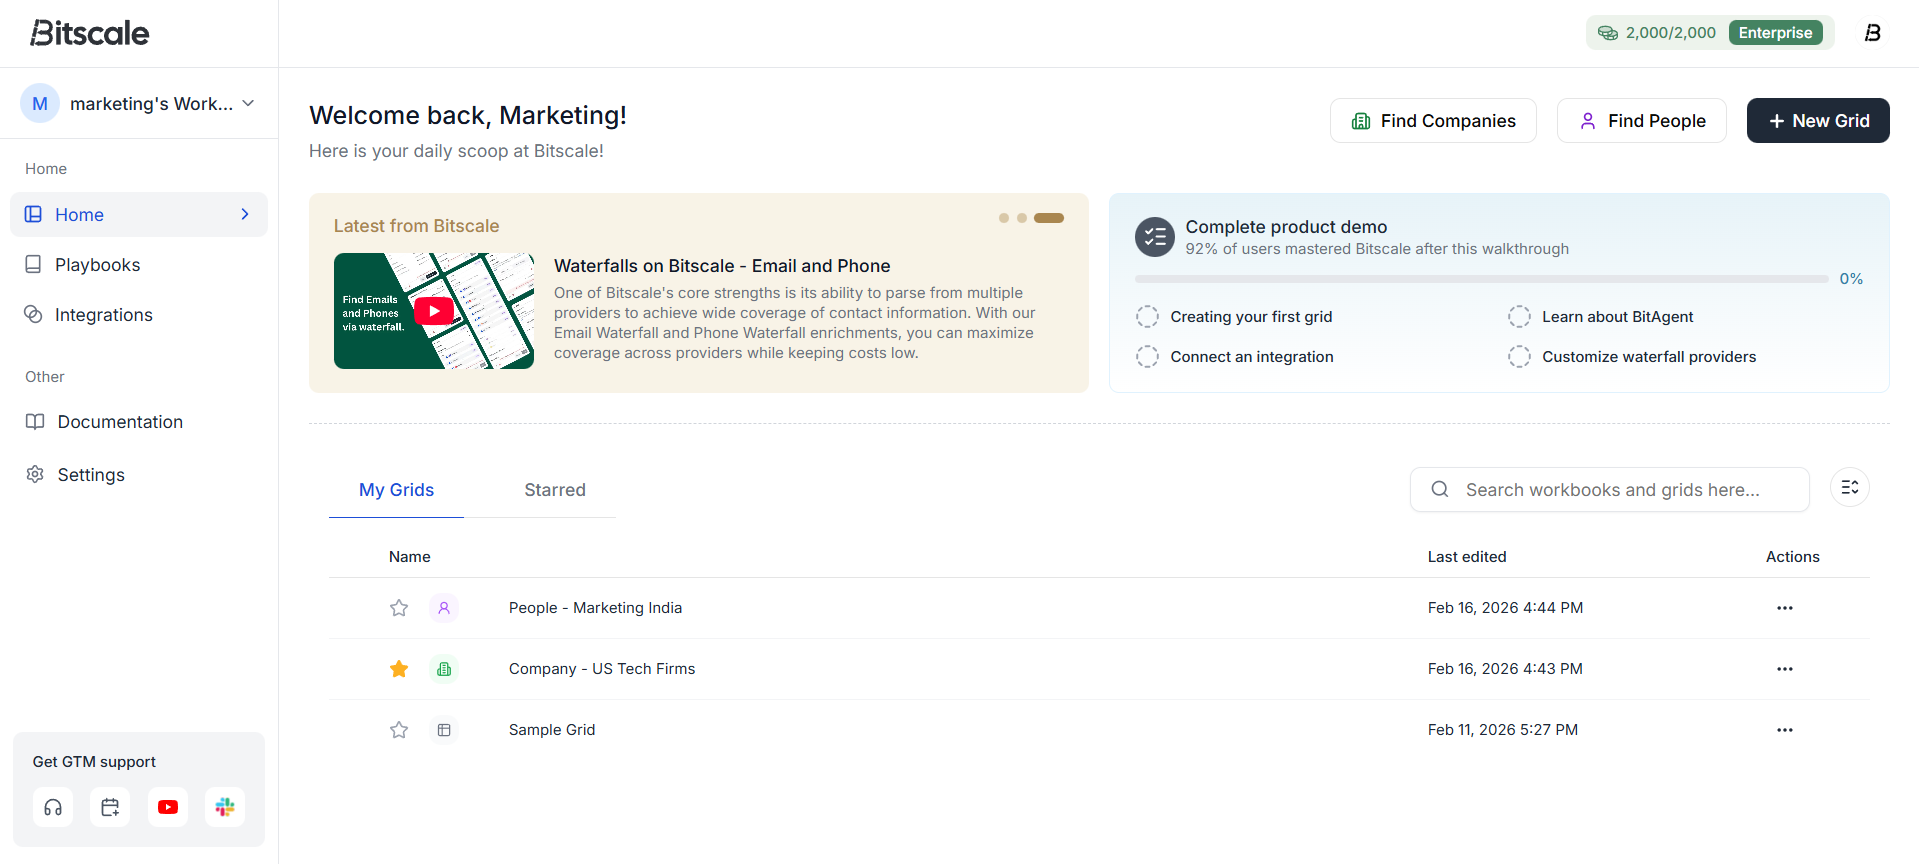Star the Sample Grid
The width and height of the screenshot is (1919, 864).
tap(399, 730)
